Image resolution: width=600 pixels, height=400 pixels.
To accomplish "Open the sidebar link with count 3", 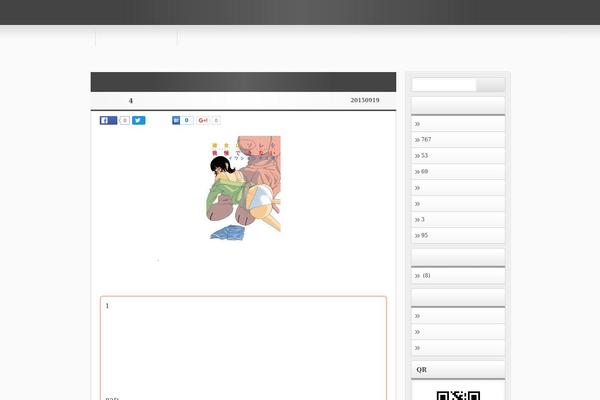I will point(458,220).
